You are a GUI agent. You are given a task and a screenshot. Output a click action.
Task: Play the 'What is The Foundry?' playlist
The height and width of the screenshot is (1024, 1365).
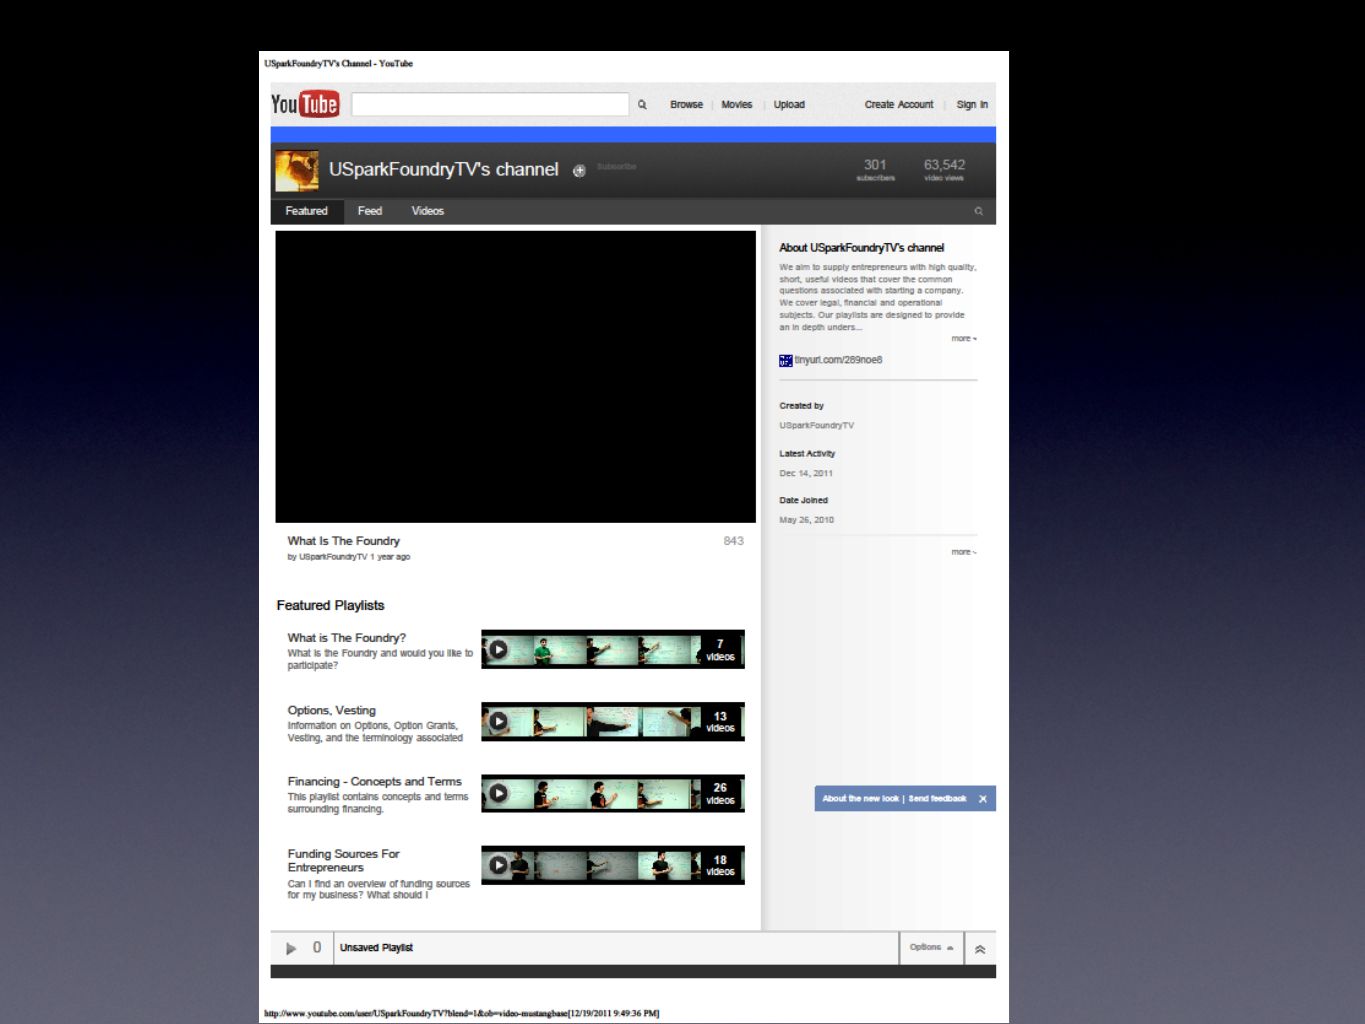click(498, 650)
